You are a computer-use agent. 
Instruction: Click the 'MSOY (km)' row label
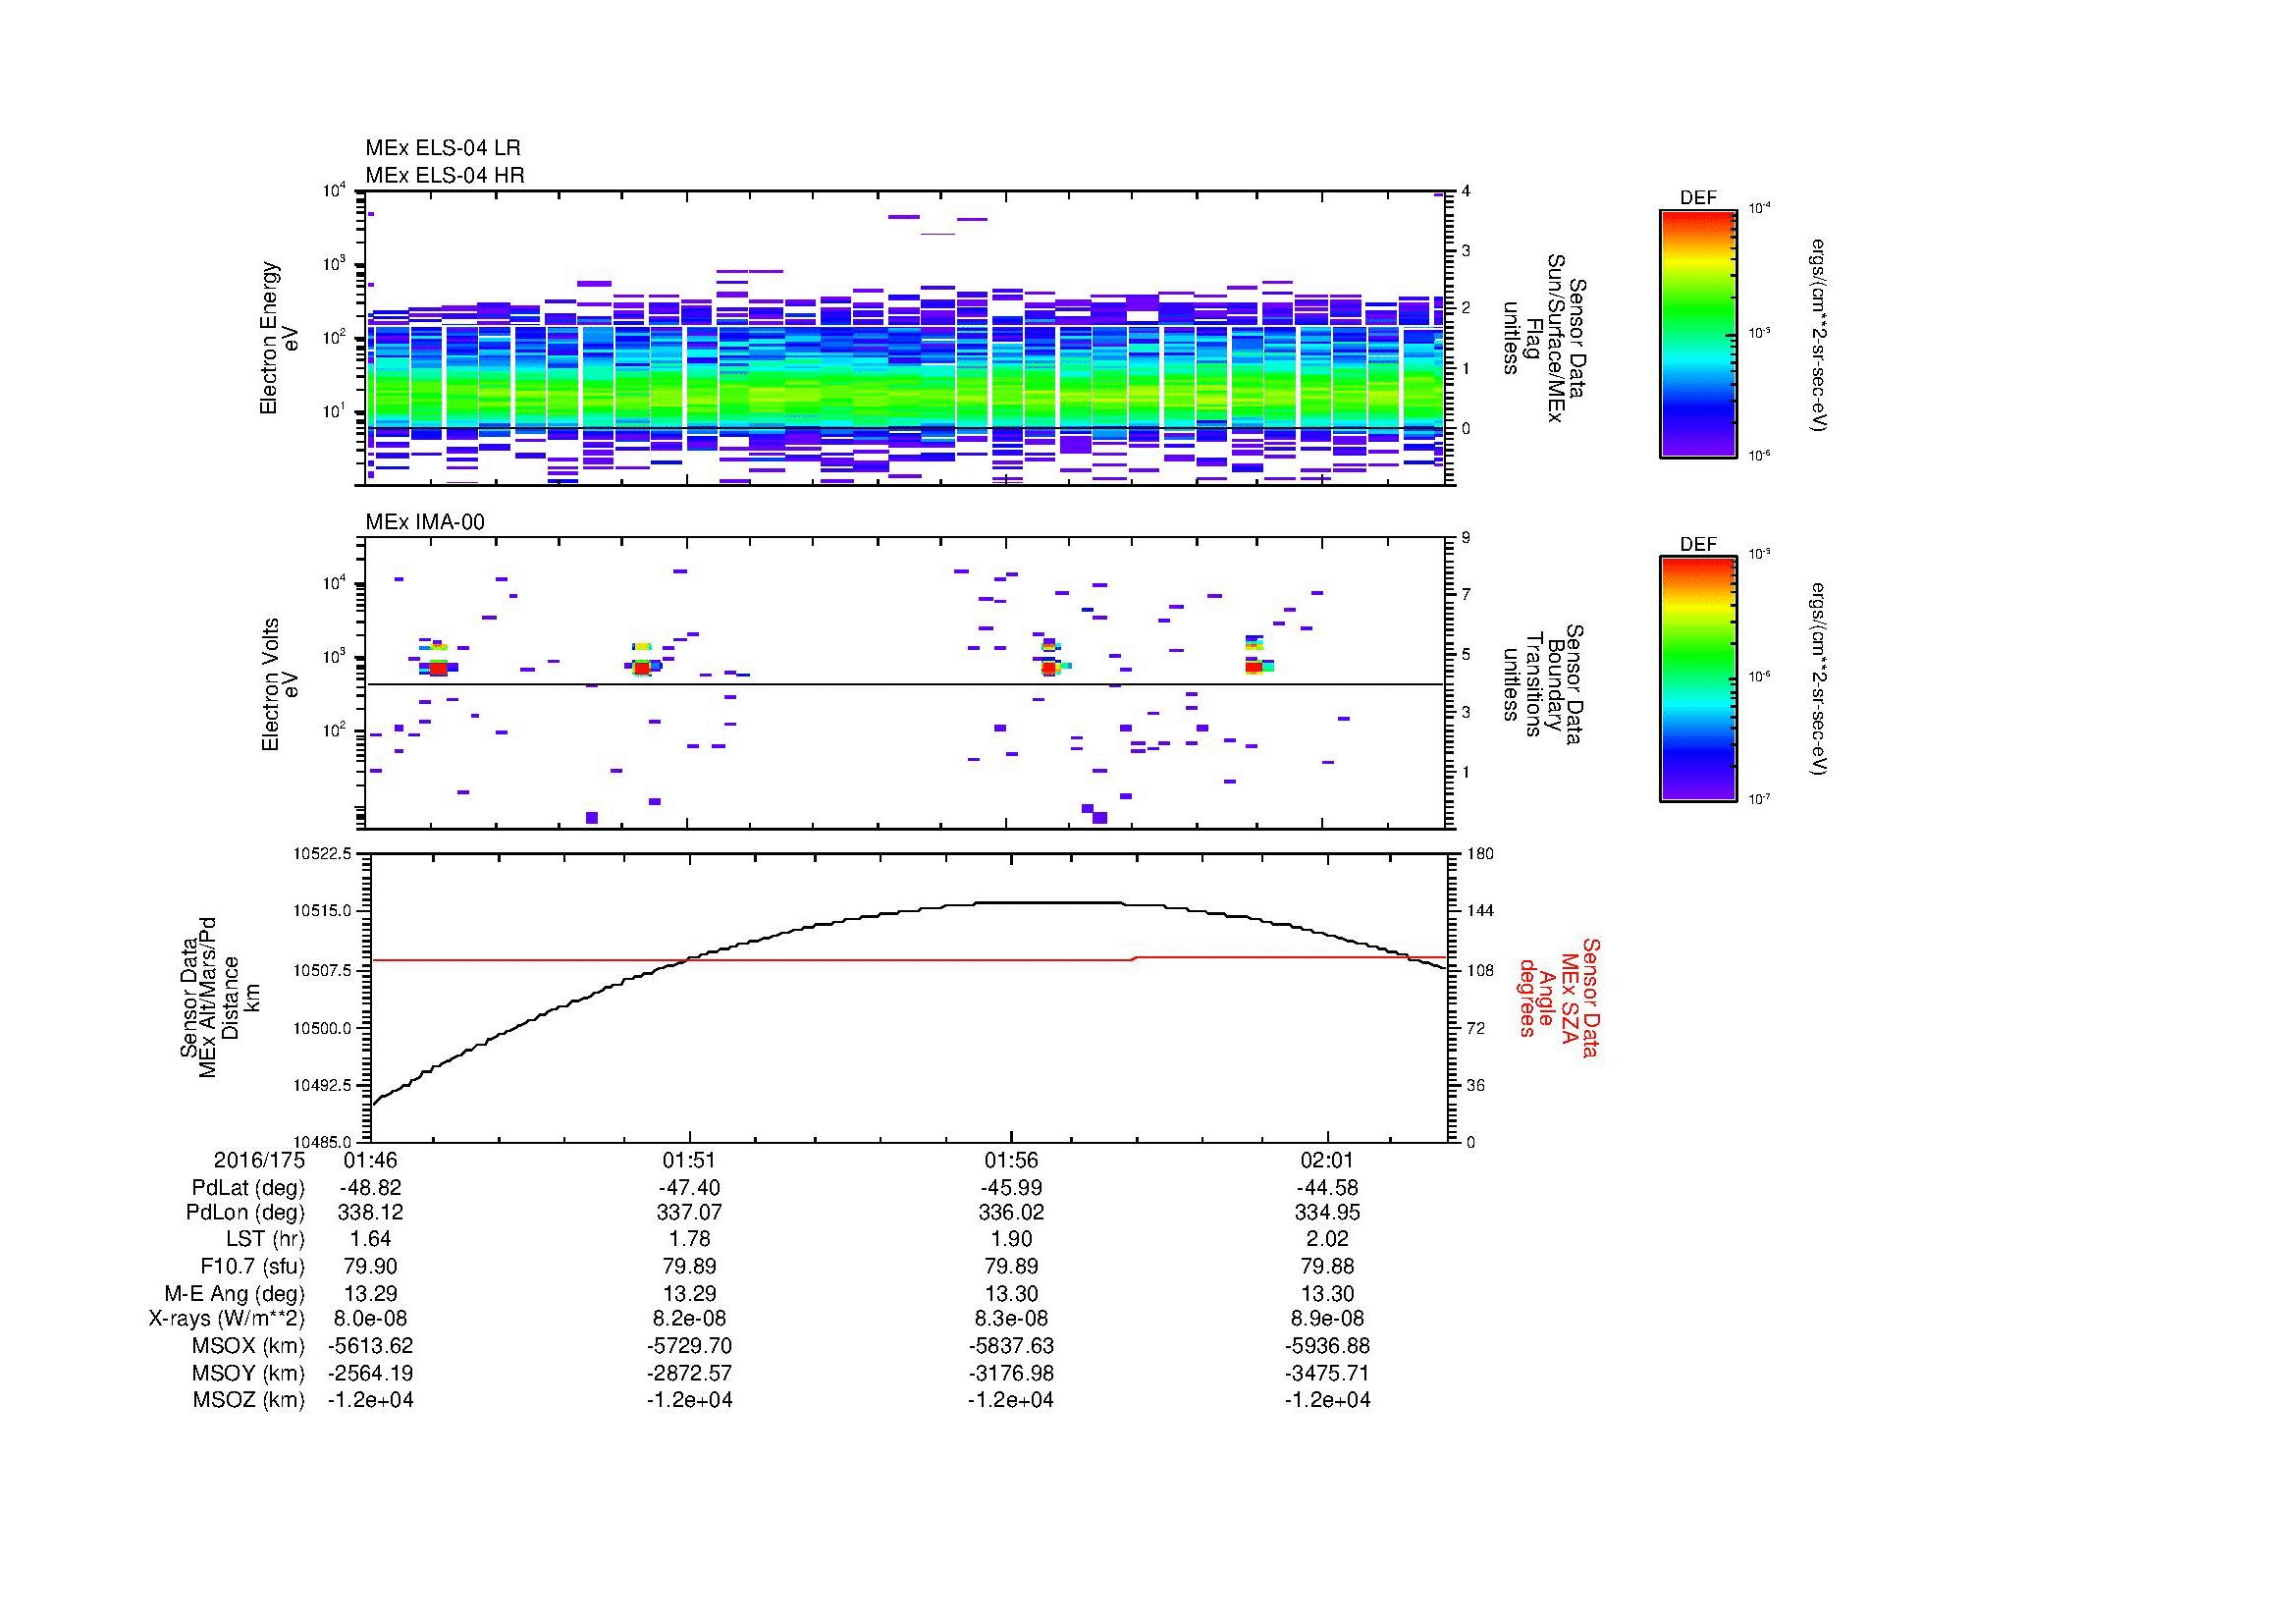pos(249,1373)
